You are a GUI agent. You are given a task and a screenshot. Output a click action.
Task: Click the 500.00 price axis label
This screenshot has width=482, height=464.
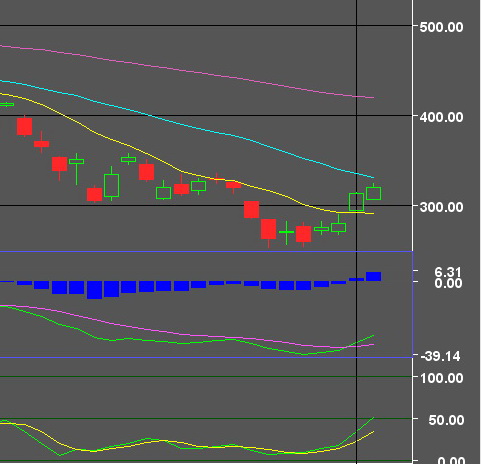441,27
